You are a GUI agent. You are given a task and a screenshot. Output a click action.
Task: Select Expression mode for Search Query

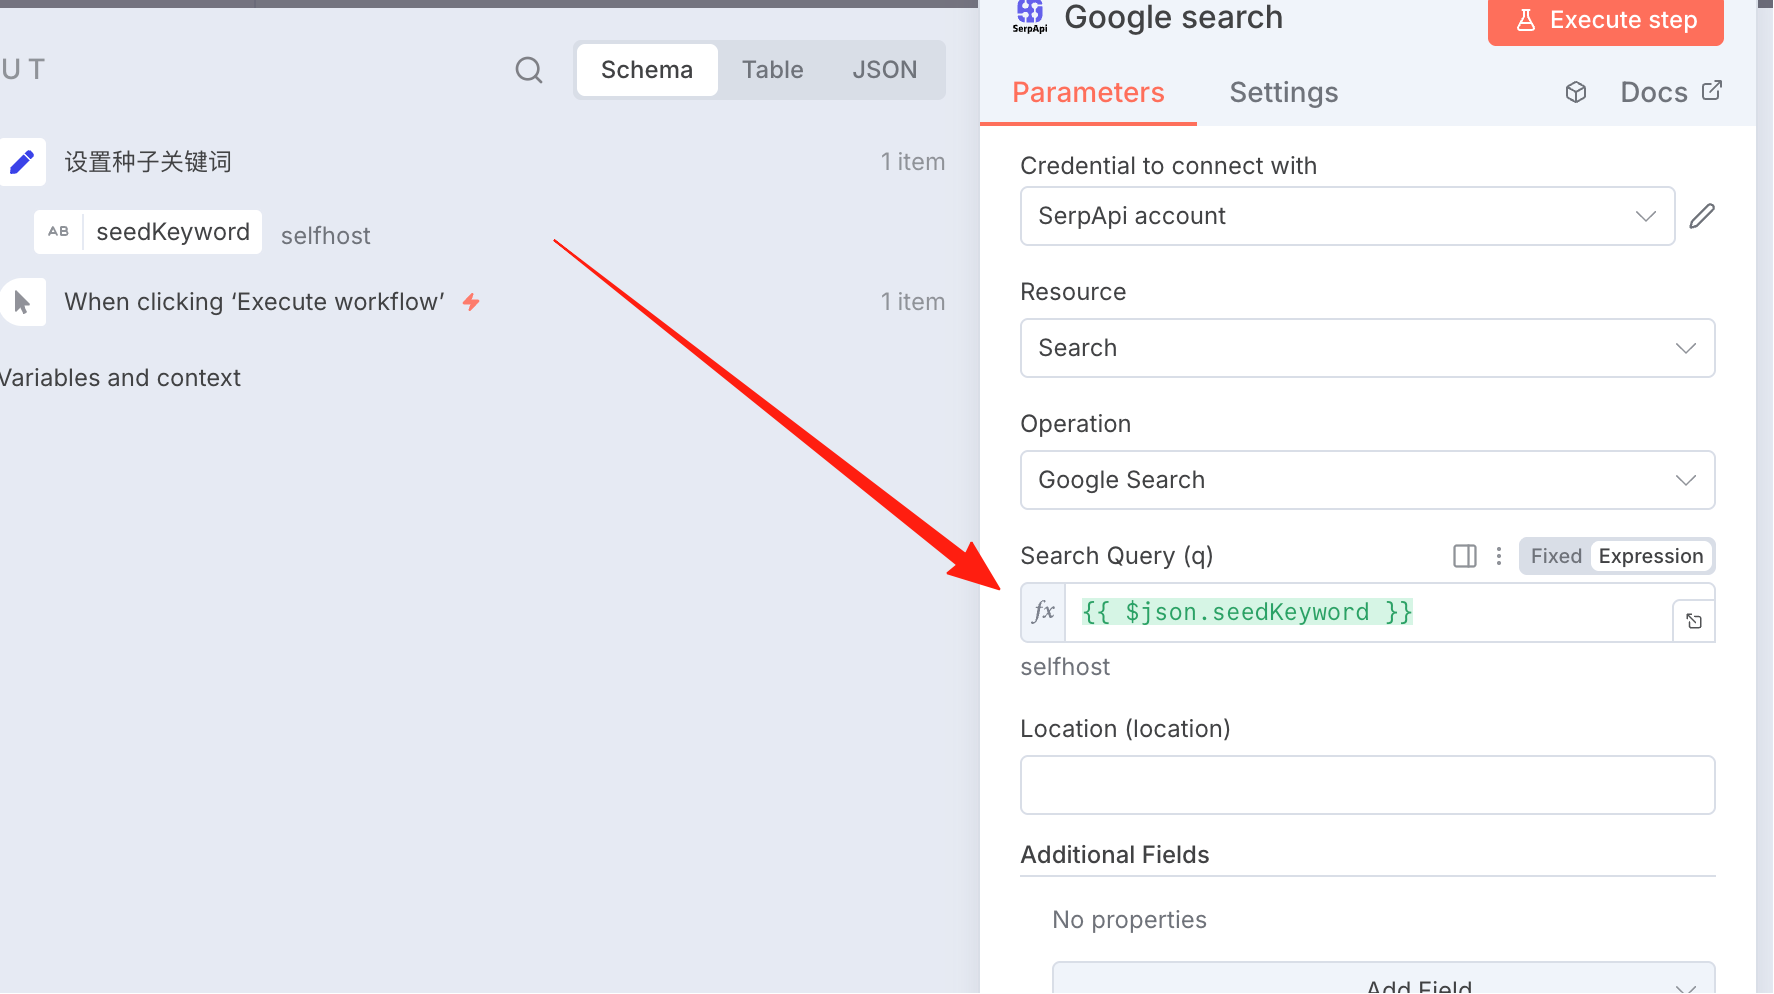click(1651, 556)
